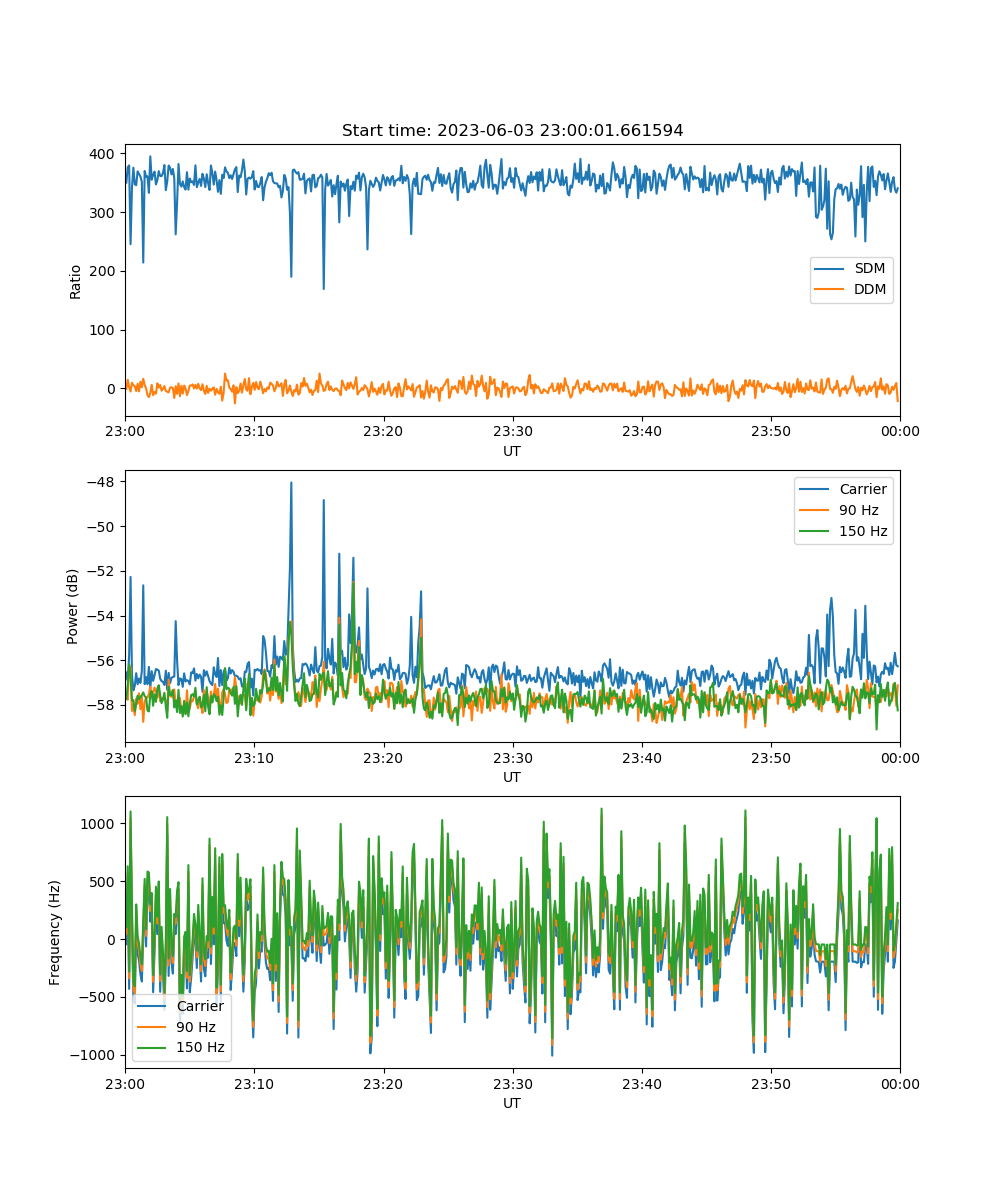This screenshot has height=1200, width=1000.
Task: Click the 'Start time: 2023-06-03 23:00:01.661594' title
Action: pyautogui.click(x=512, y=131)
